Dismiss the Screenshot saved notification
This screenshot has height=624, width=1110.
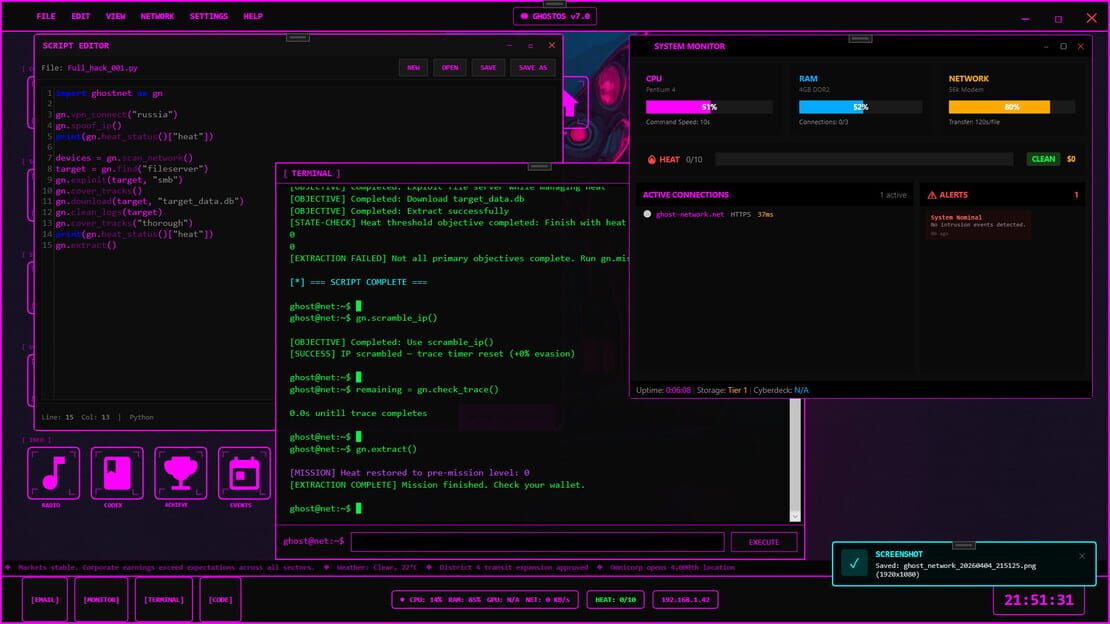click(1082, 556)
